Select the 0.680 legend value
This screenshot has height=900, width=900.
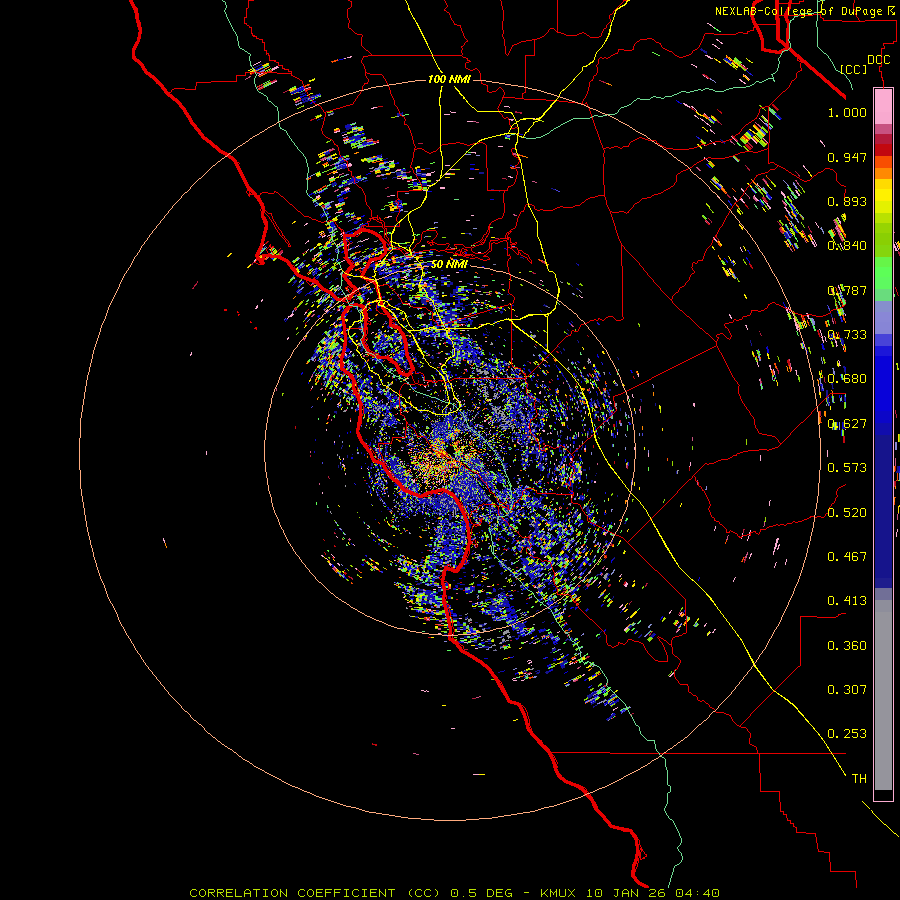point(847,379)
